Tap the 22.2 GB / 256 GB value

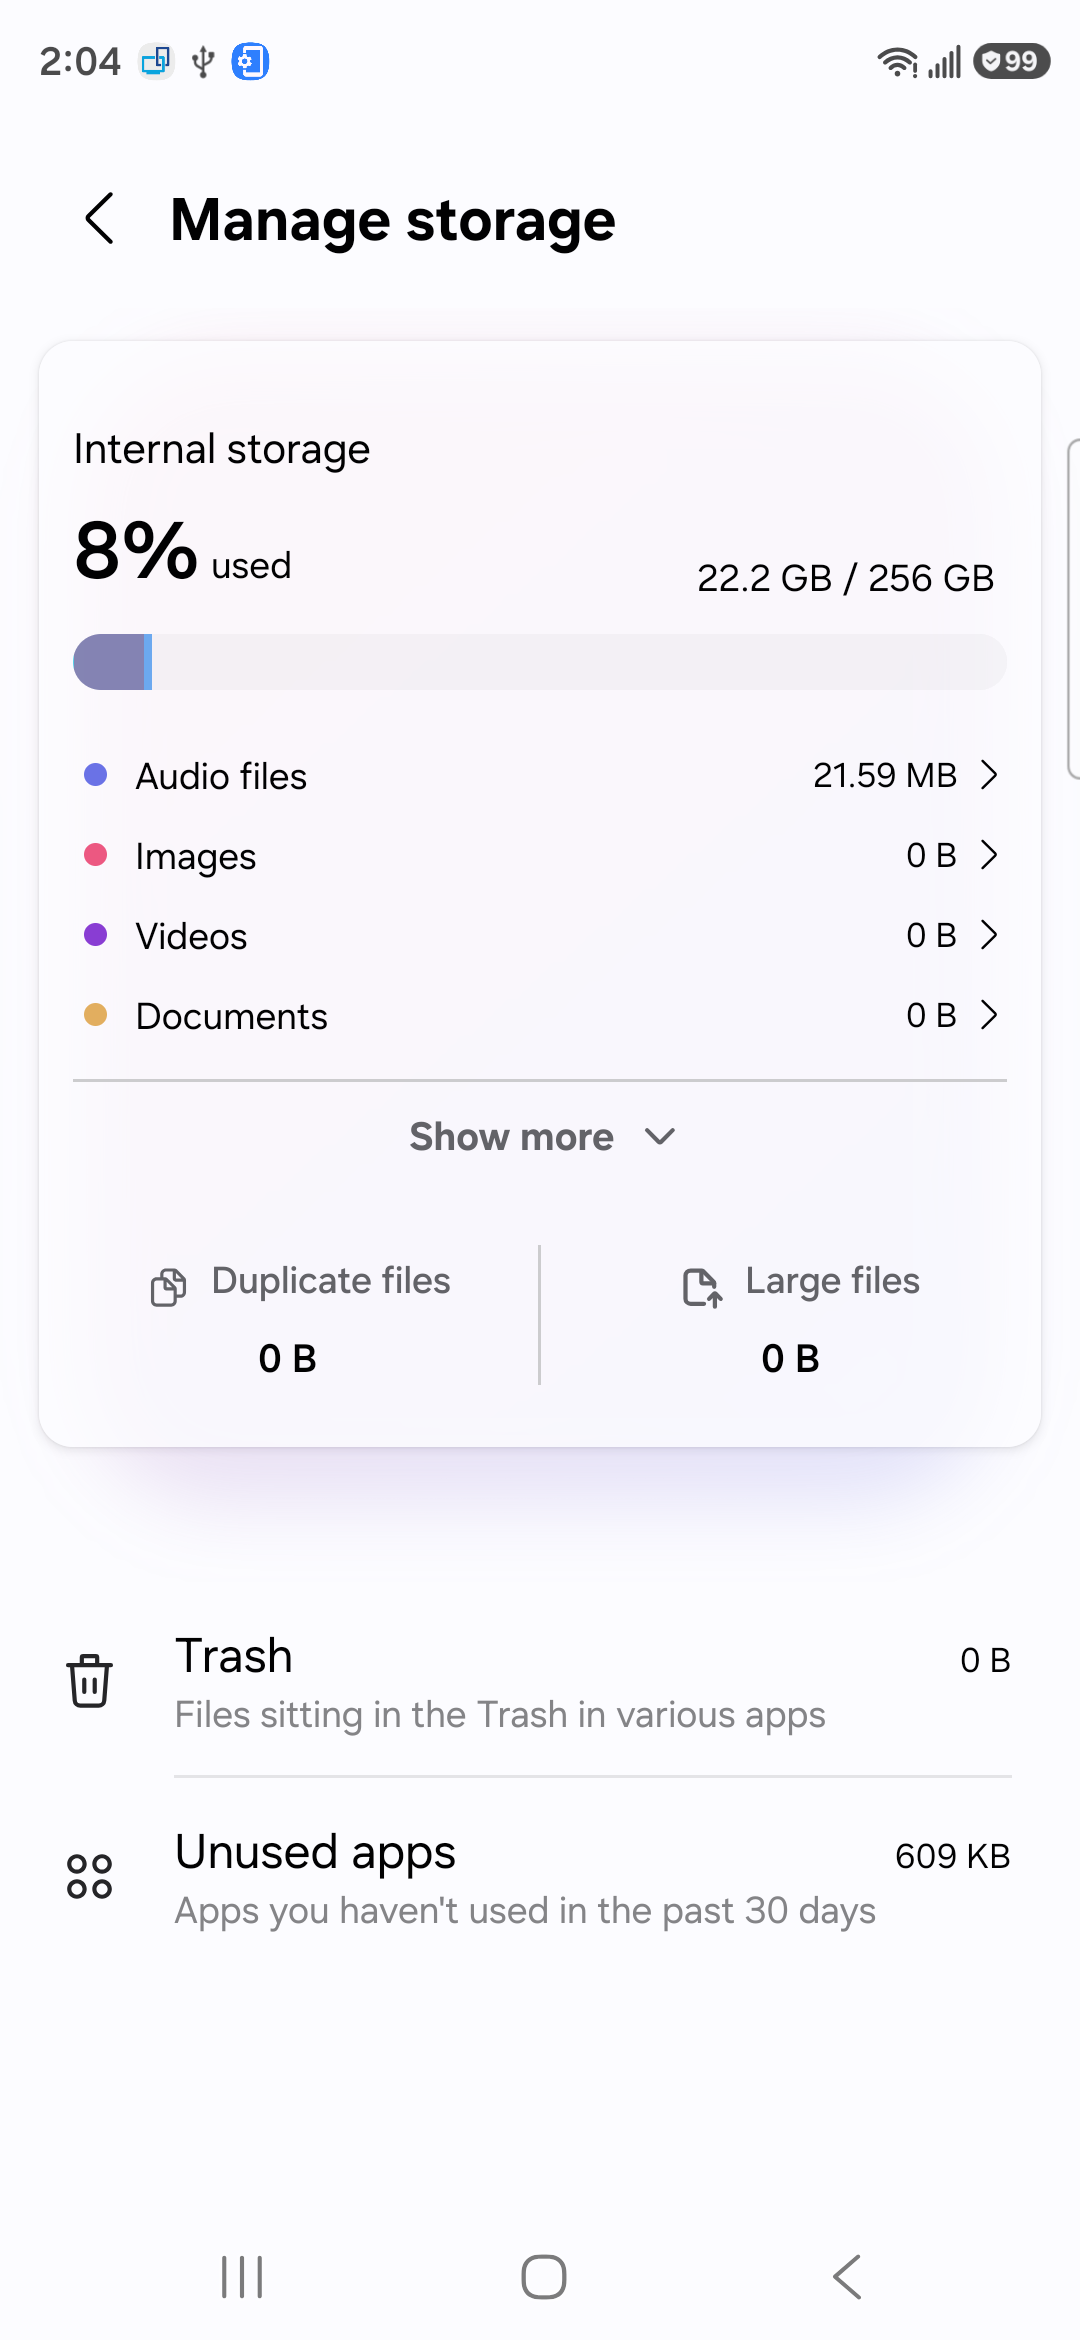tap(846, 578)
